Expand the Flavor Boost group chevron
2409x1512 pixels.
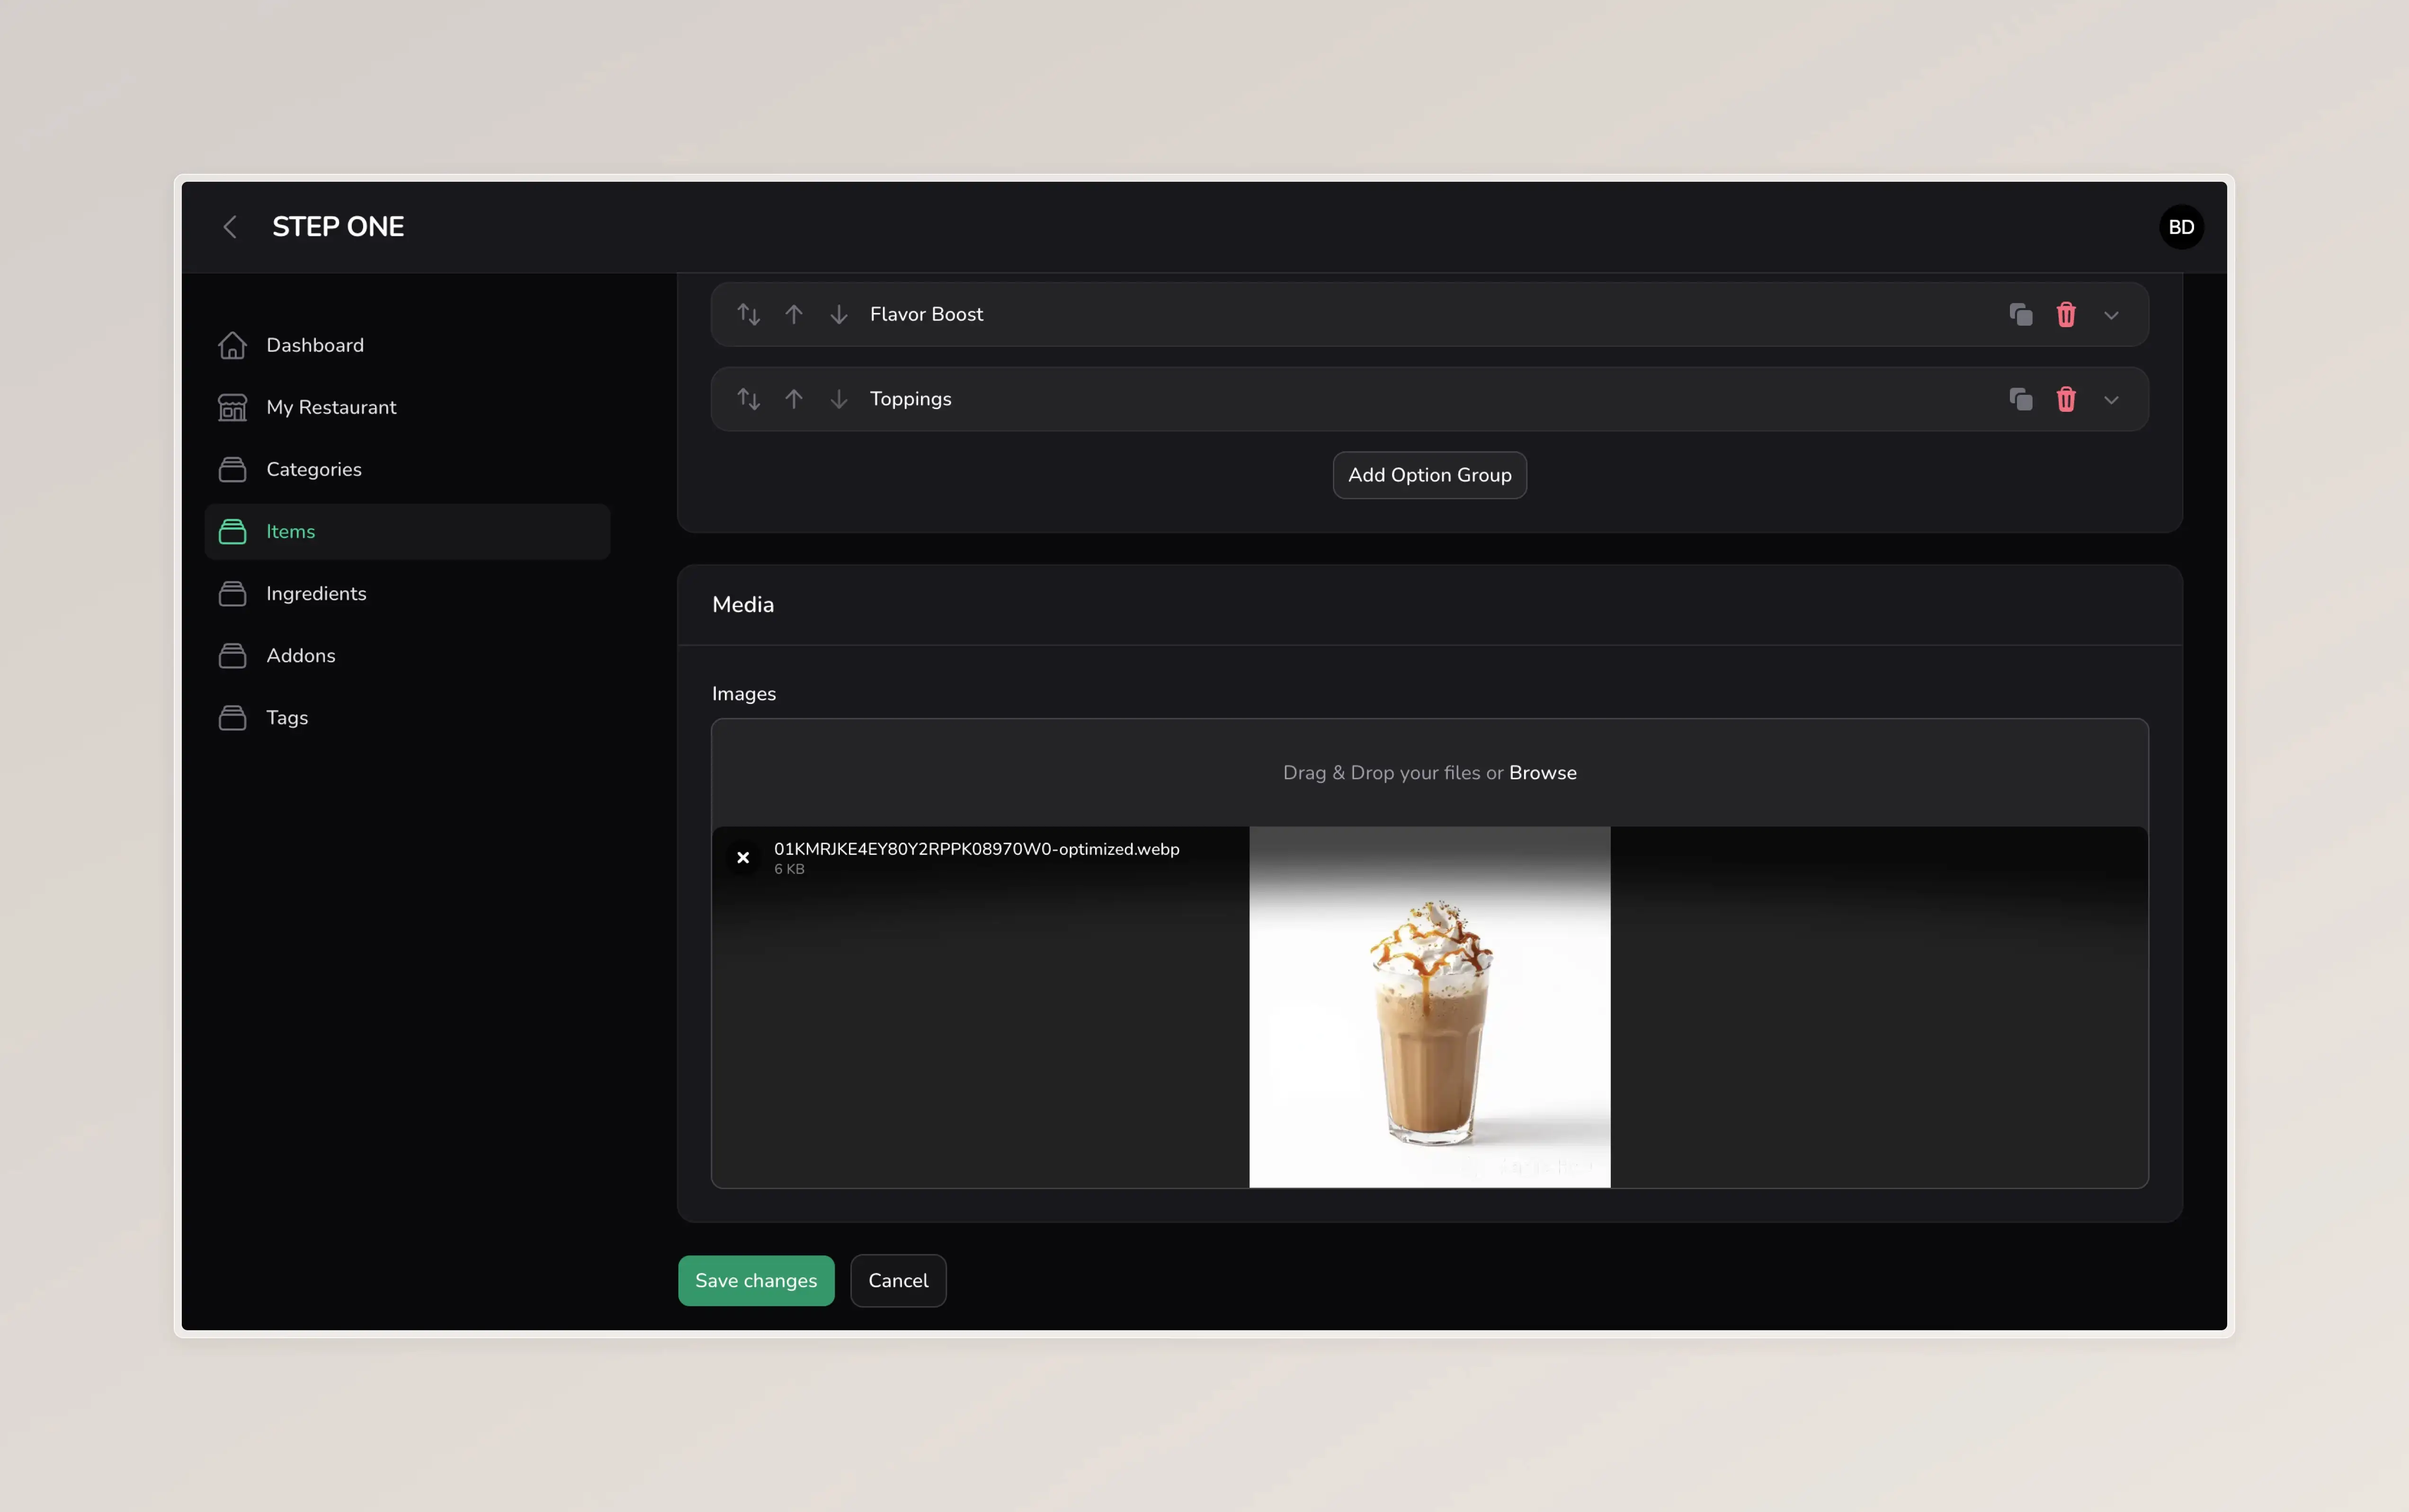(x=2111, y=315)
